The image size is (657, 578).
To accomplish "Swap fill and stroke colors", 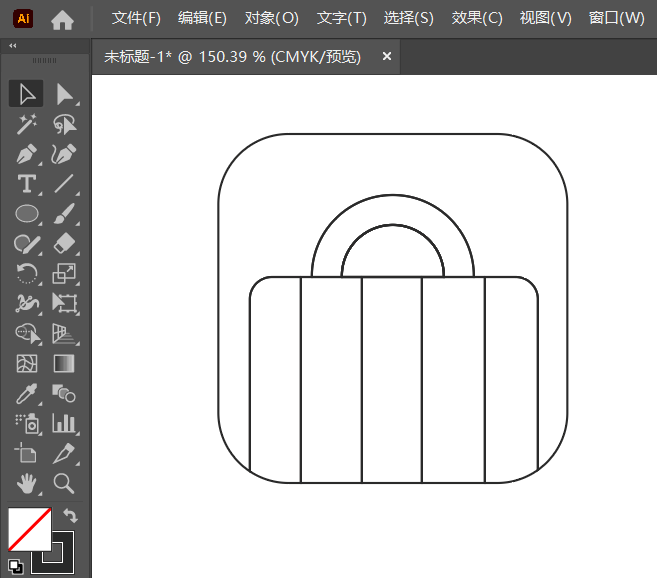I will tap(70, 515).
